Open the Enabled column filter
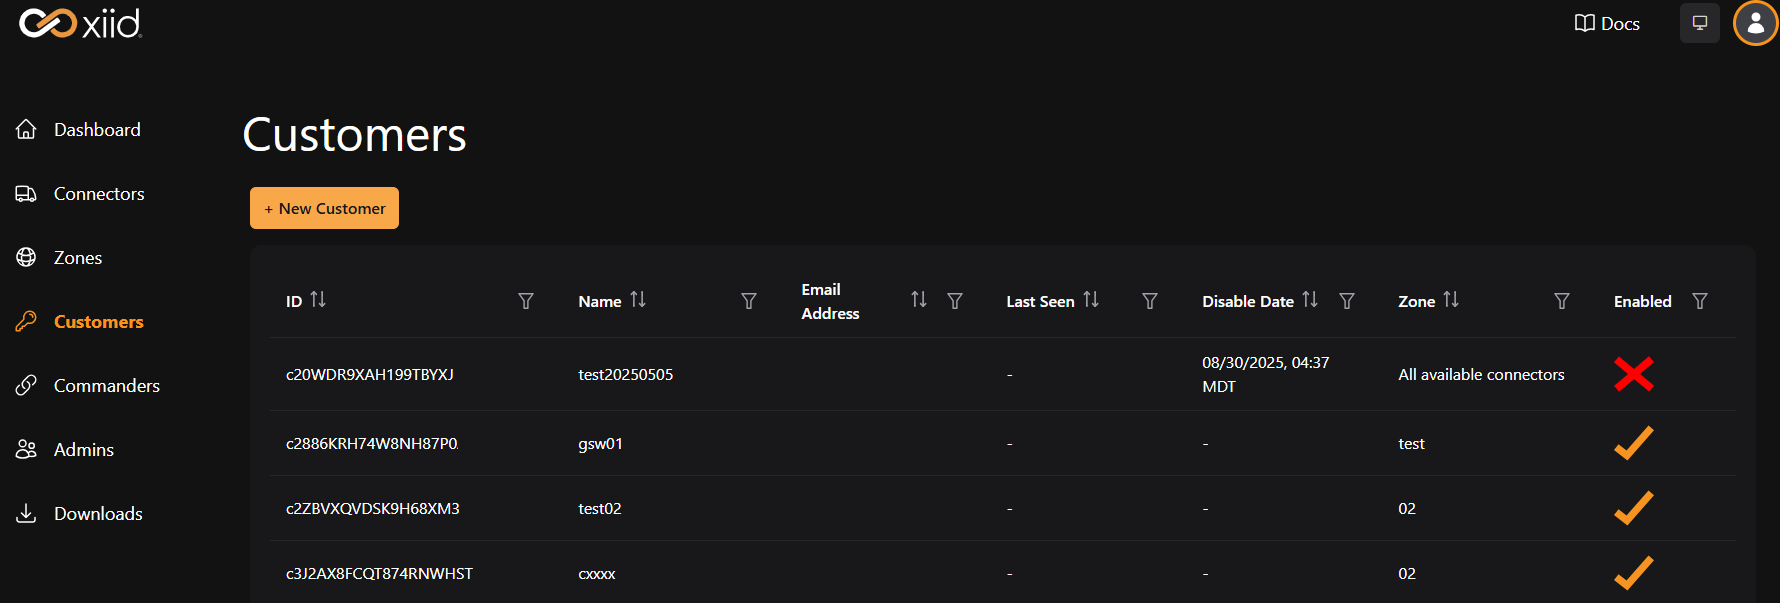 [1700, 301]
